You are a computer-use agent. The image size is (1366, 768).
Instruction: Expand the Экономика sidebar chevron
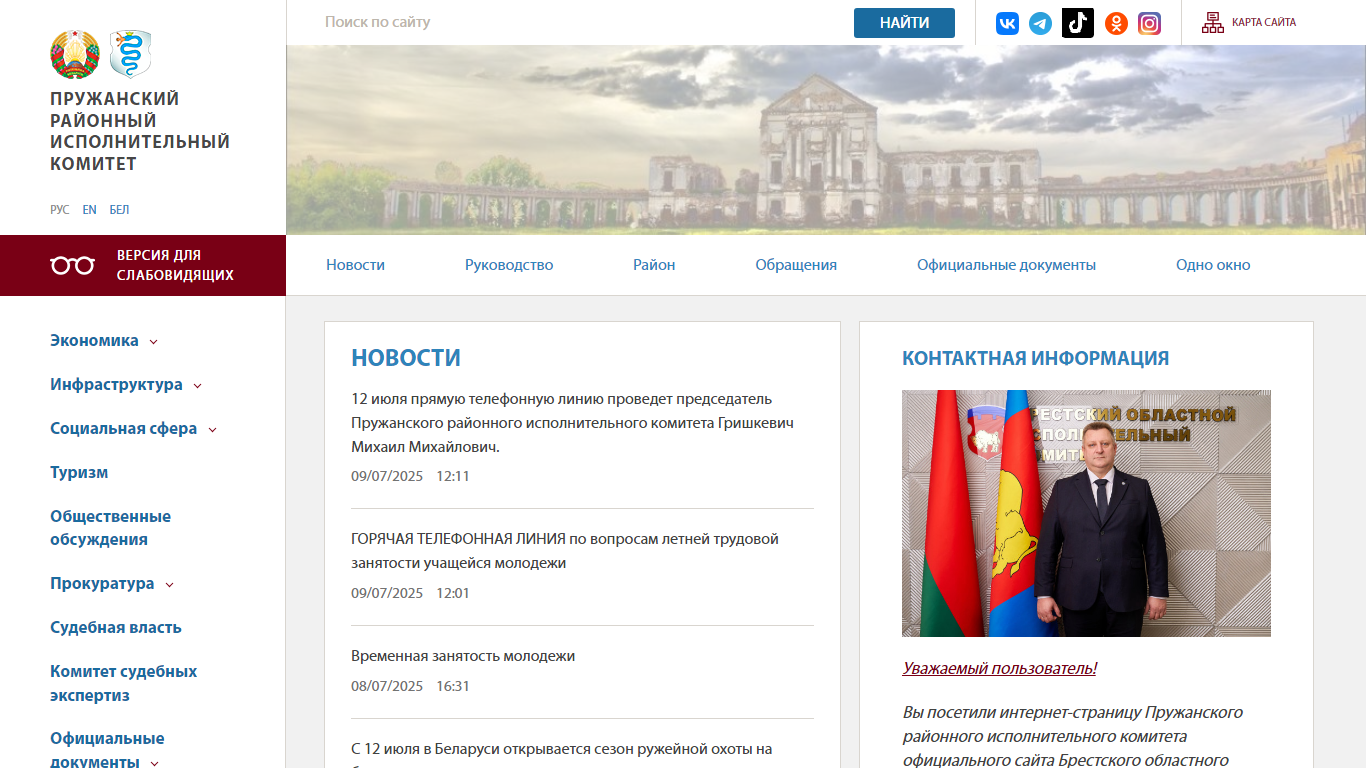tap(153, 342)
